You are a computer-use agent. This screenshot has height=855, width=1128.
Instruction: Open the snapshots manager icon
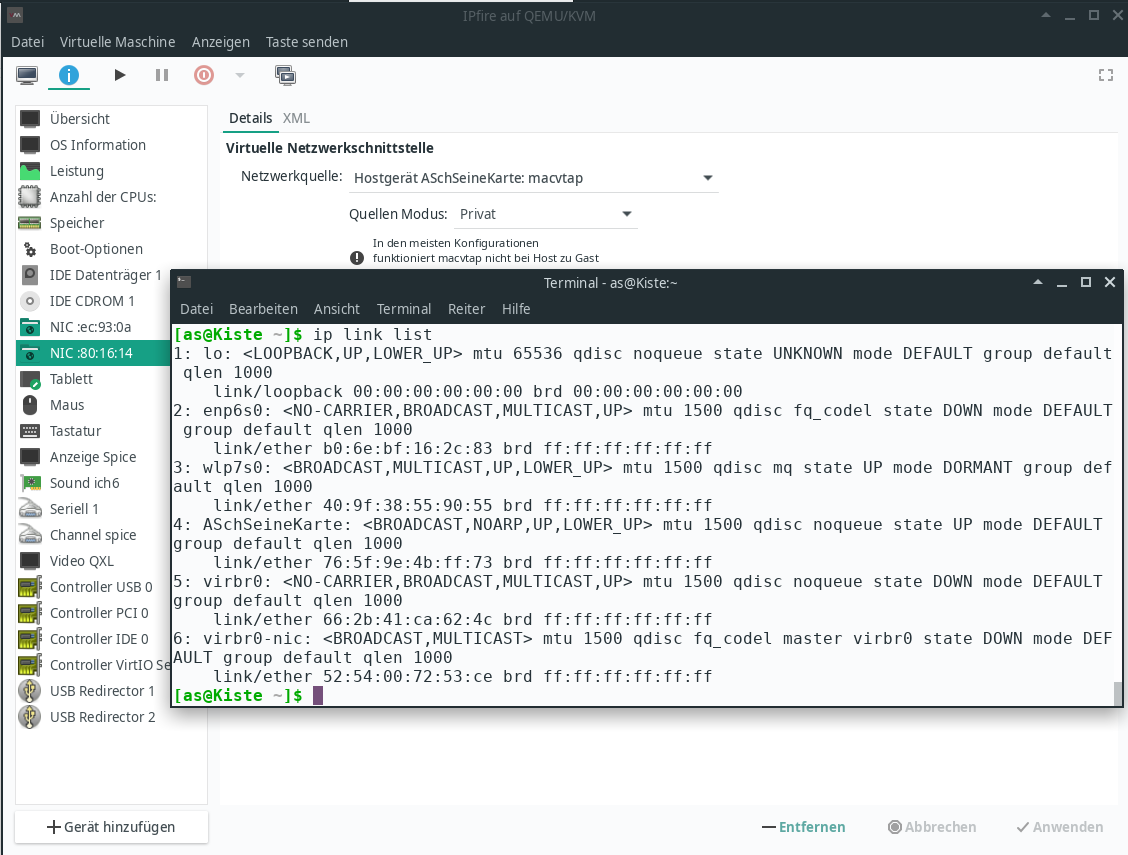point(285,75)
